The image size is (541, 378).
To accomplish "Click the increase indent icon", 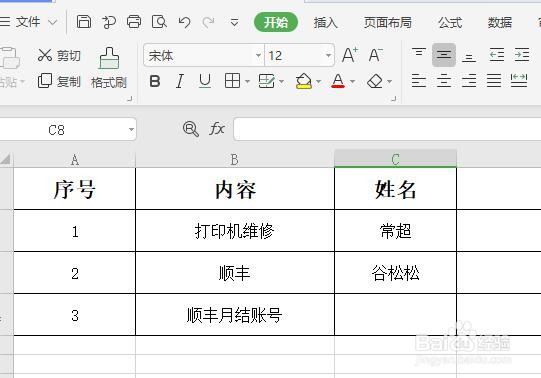I will point(522,55).
